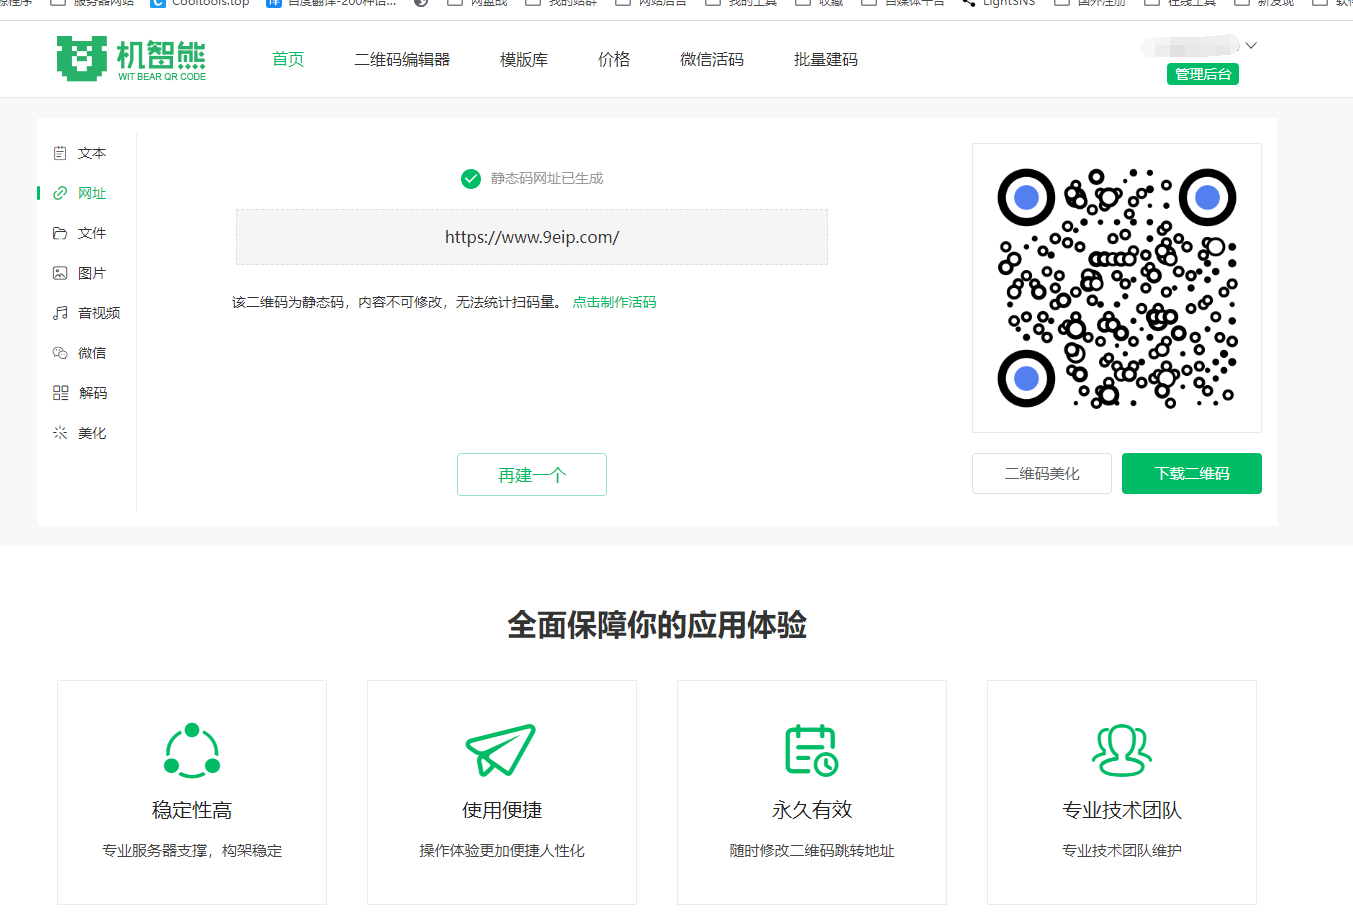1353x913 pixels.
Task: Click the WIT BEAR QR CODE logo
Action: click(x=131, y=59)
